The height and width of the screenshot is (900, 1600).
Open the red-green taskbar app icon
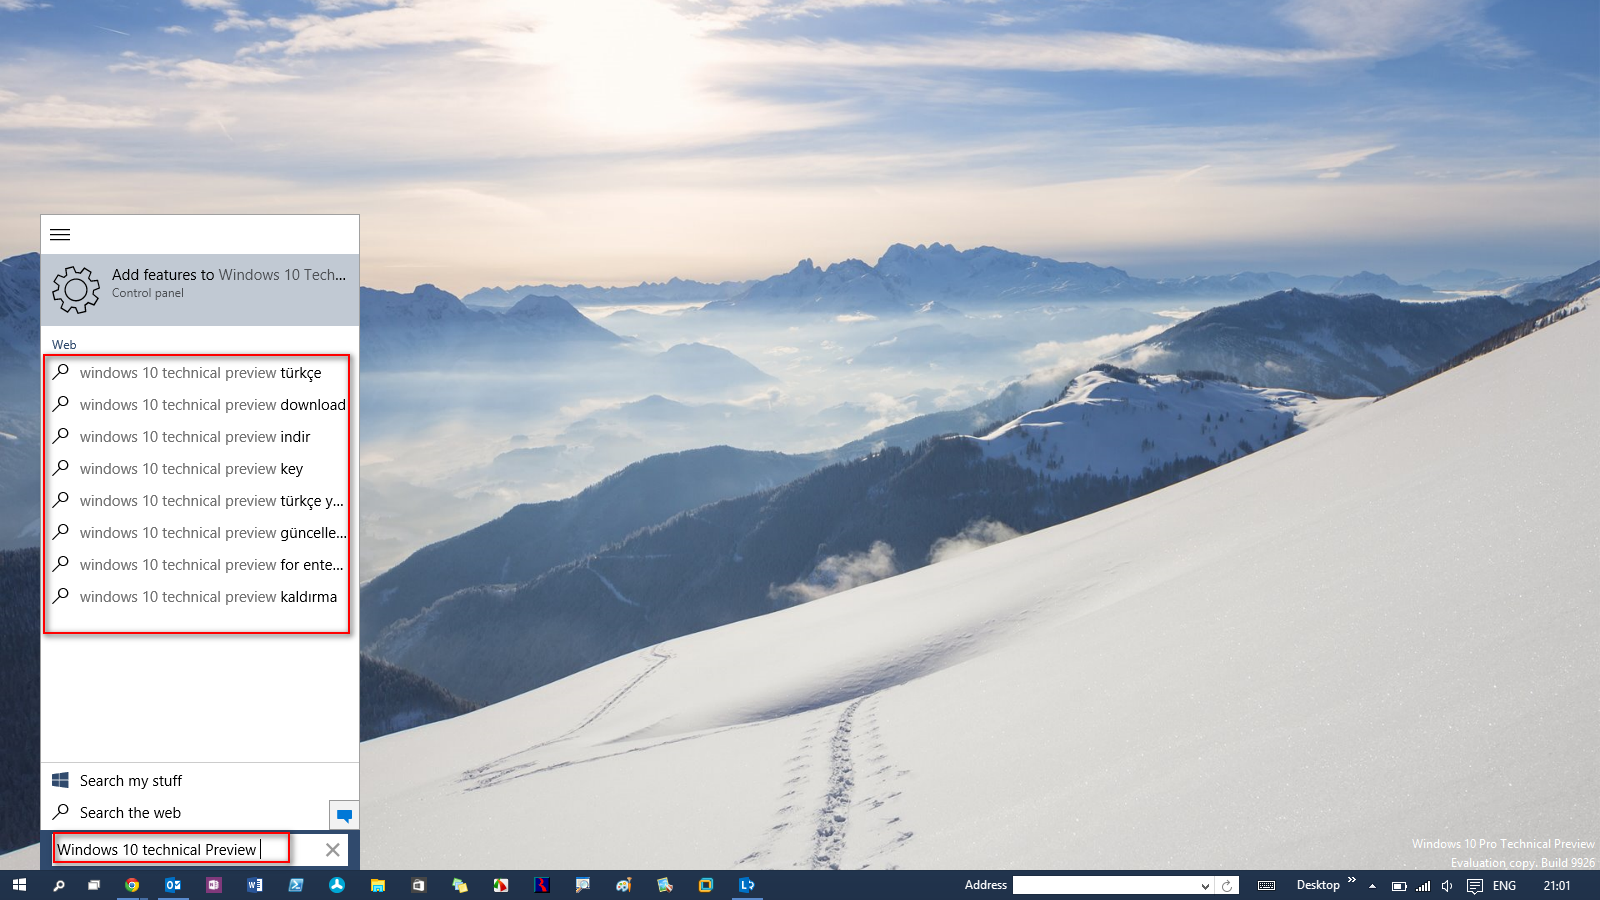[x=501, y=885]
